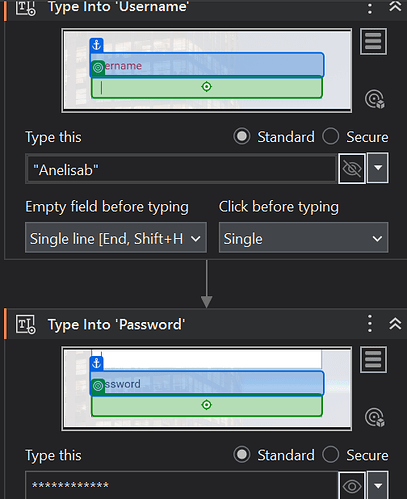Viewport: 407px width, 499px height.
Task: Open dropdown arrow next to "Anelisab" field
Action: [x=378, y=168]
